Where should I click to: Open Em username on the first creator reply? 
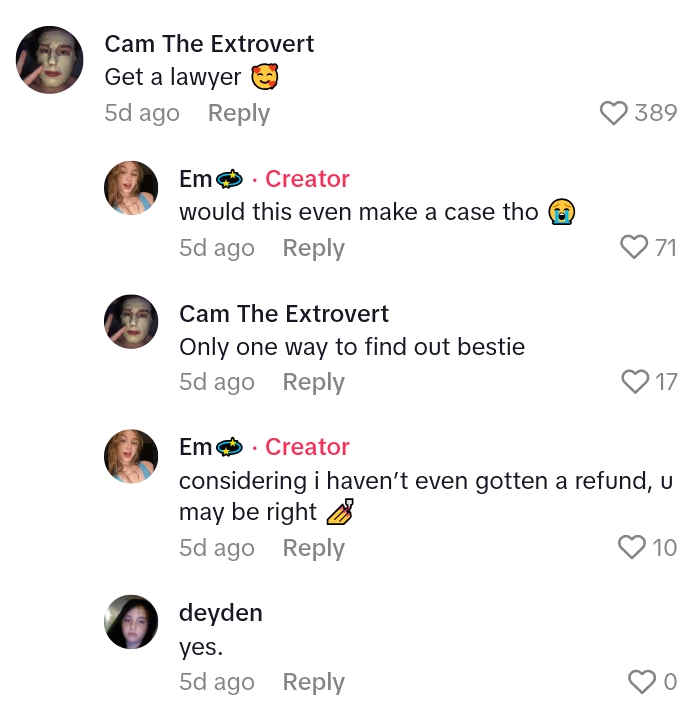[196, 179]
